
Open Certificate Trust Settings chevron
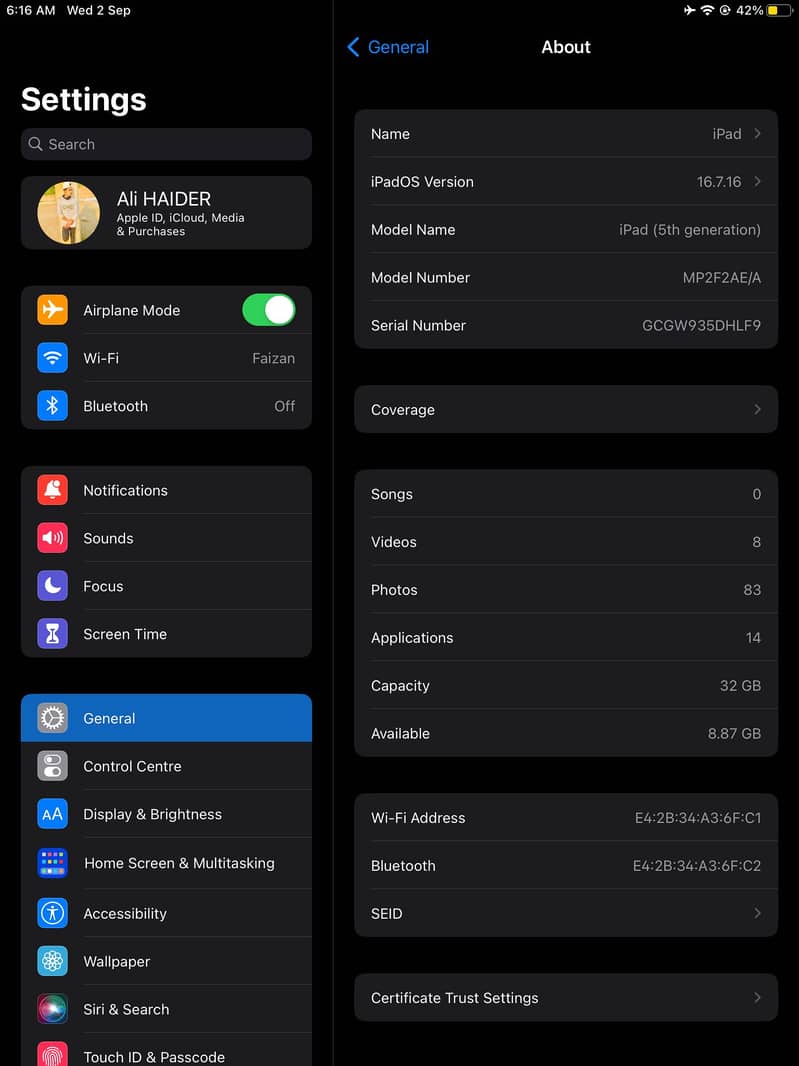[757, 997]
